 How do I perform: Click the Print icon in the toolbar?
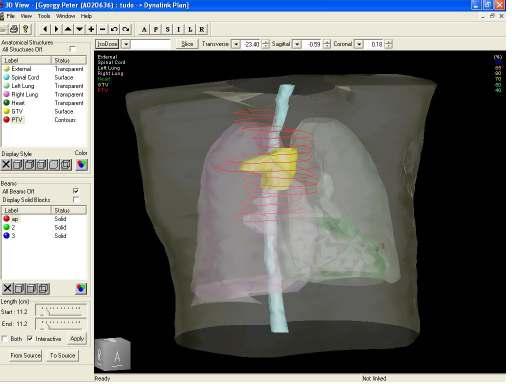click(14, 29)
